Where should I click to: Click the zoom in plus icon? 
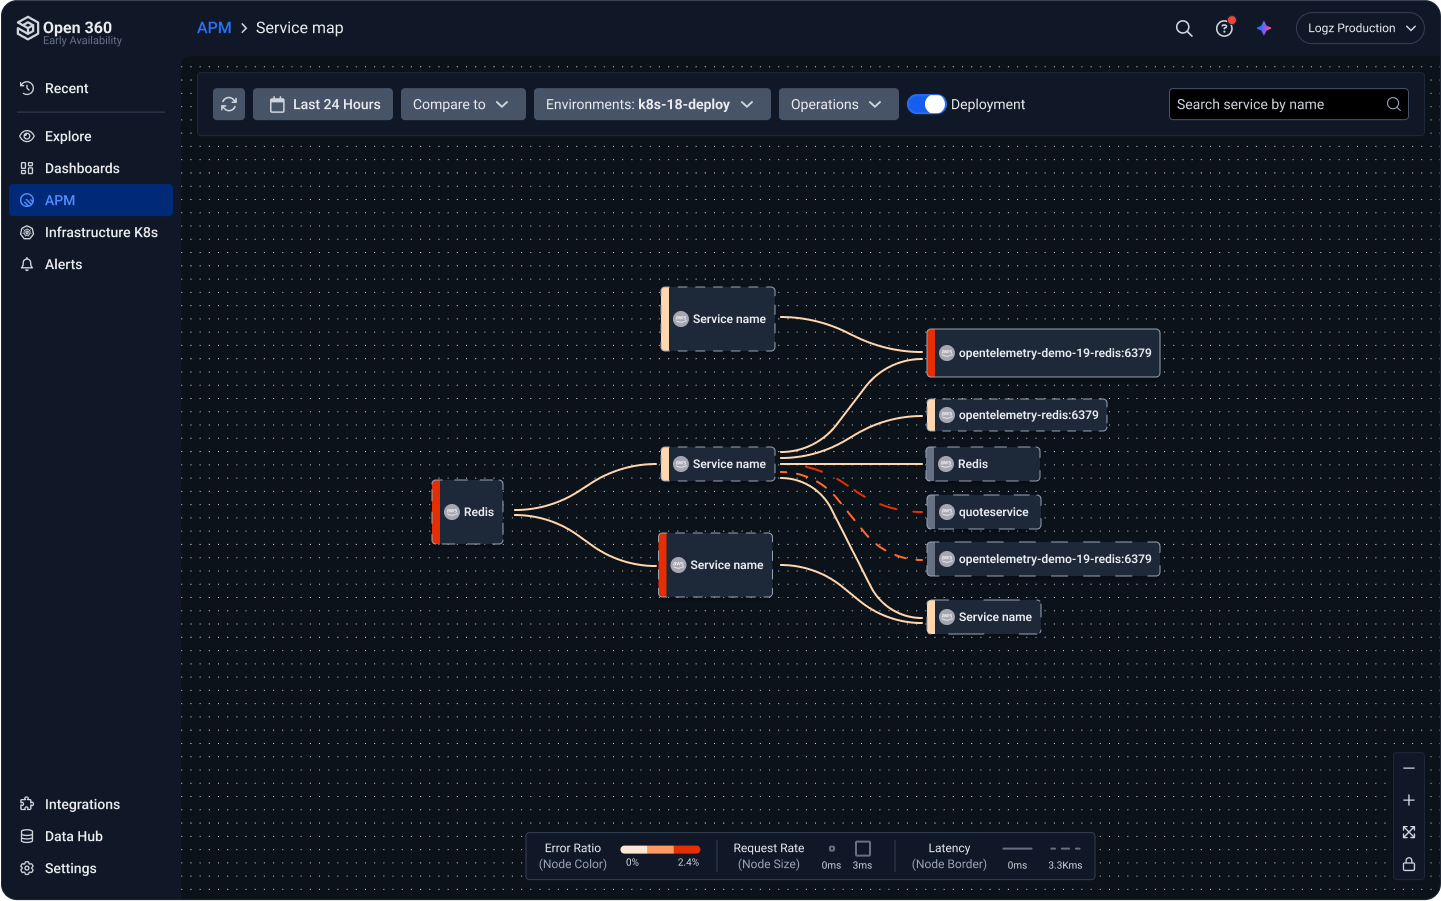[1409, 800]
